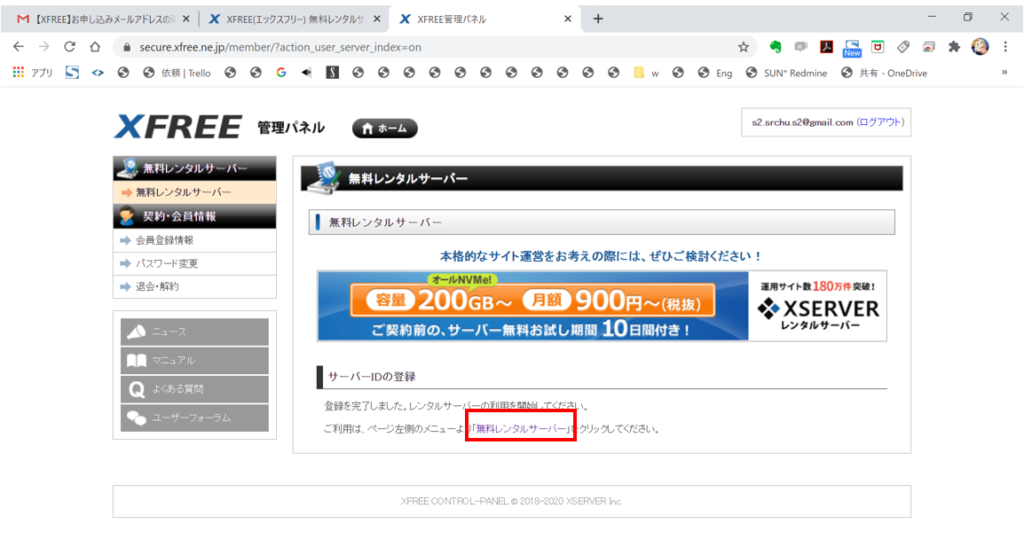Reload the current page
This screenshot has height=547, width=1024.
(69, 46)
